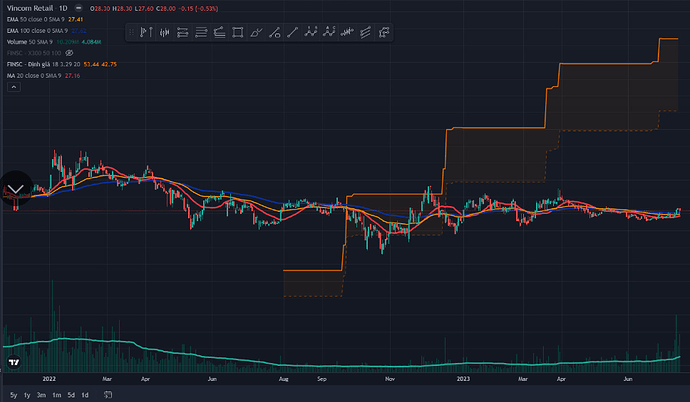Switch chart range to 3m
This screenshot has width=690, height=402.
point(41,395)
